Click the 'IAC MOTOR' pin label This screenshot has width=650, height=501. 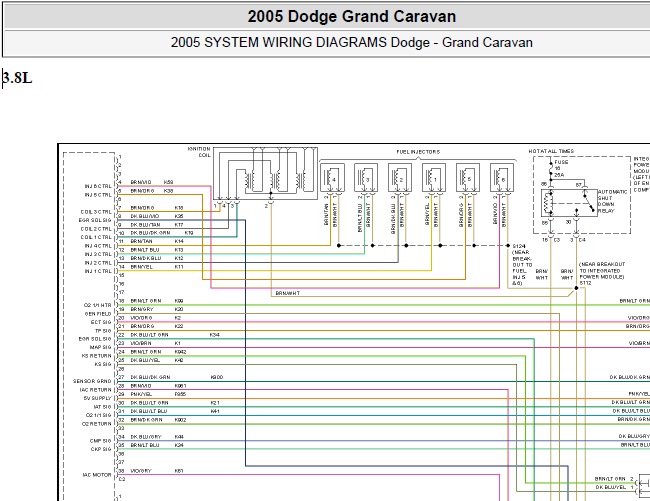[x=97, y=475]
